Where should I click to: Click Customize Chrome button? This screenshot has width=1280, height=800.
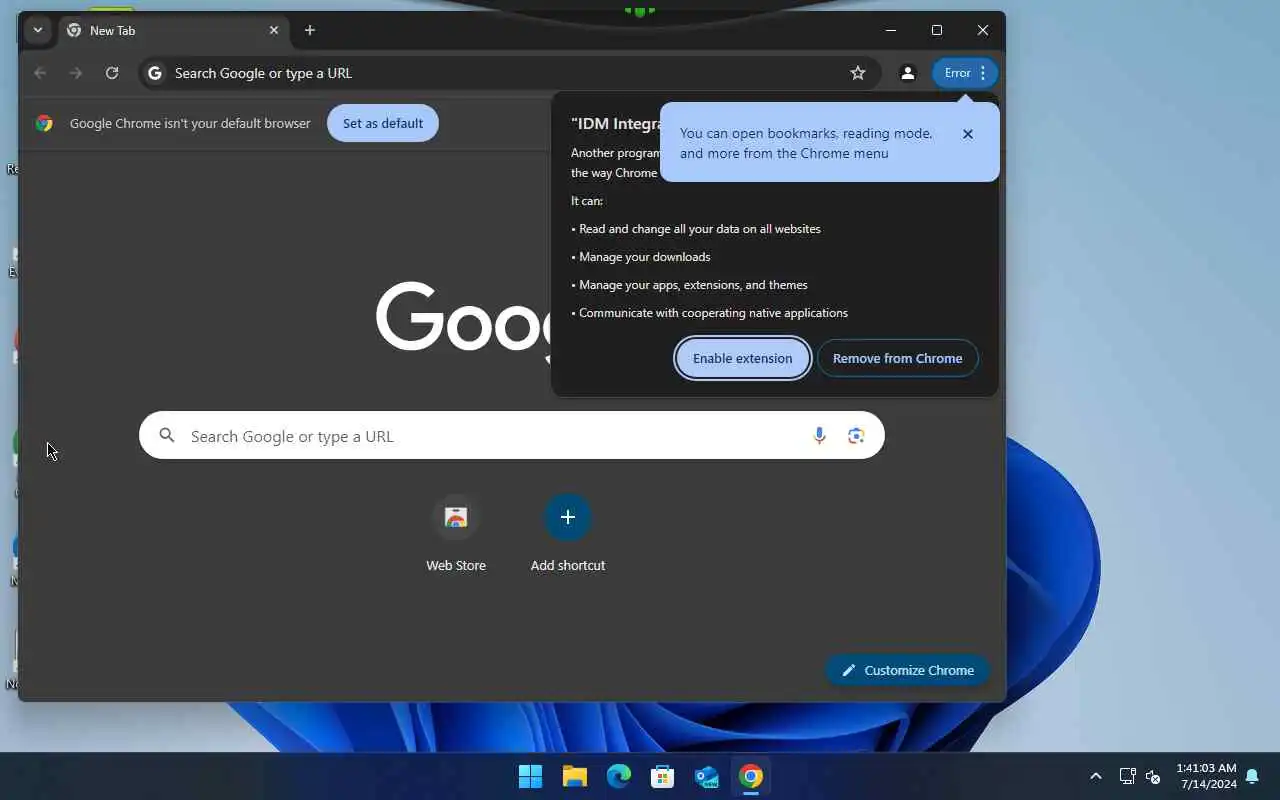coord(908,670)
